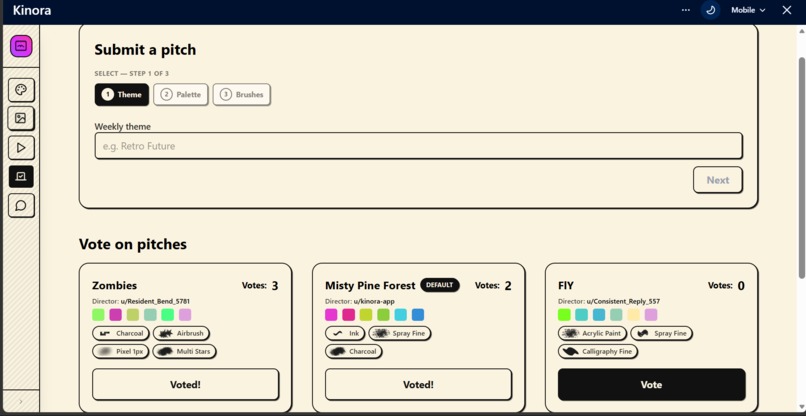Click the Weekly theme input field

(x=418, y=146)
